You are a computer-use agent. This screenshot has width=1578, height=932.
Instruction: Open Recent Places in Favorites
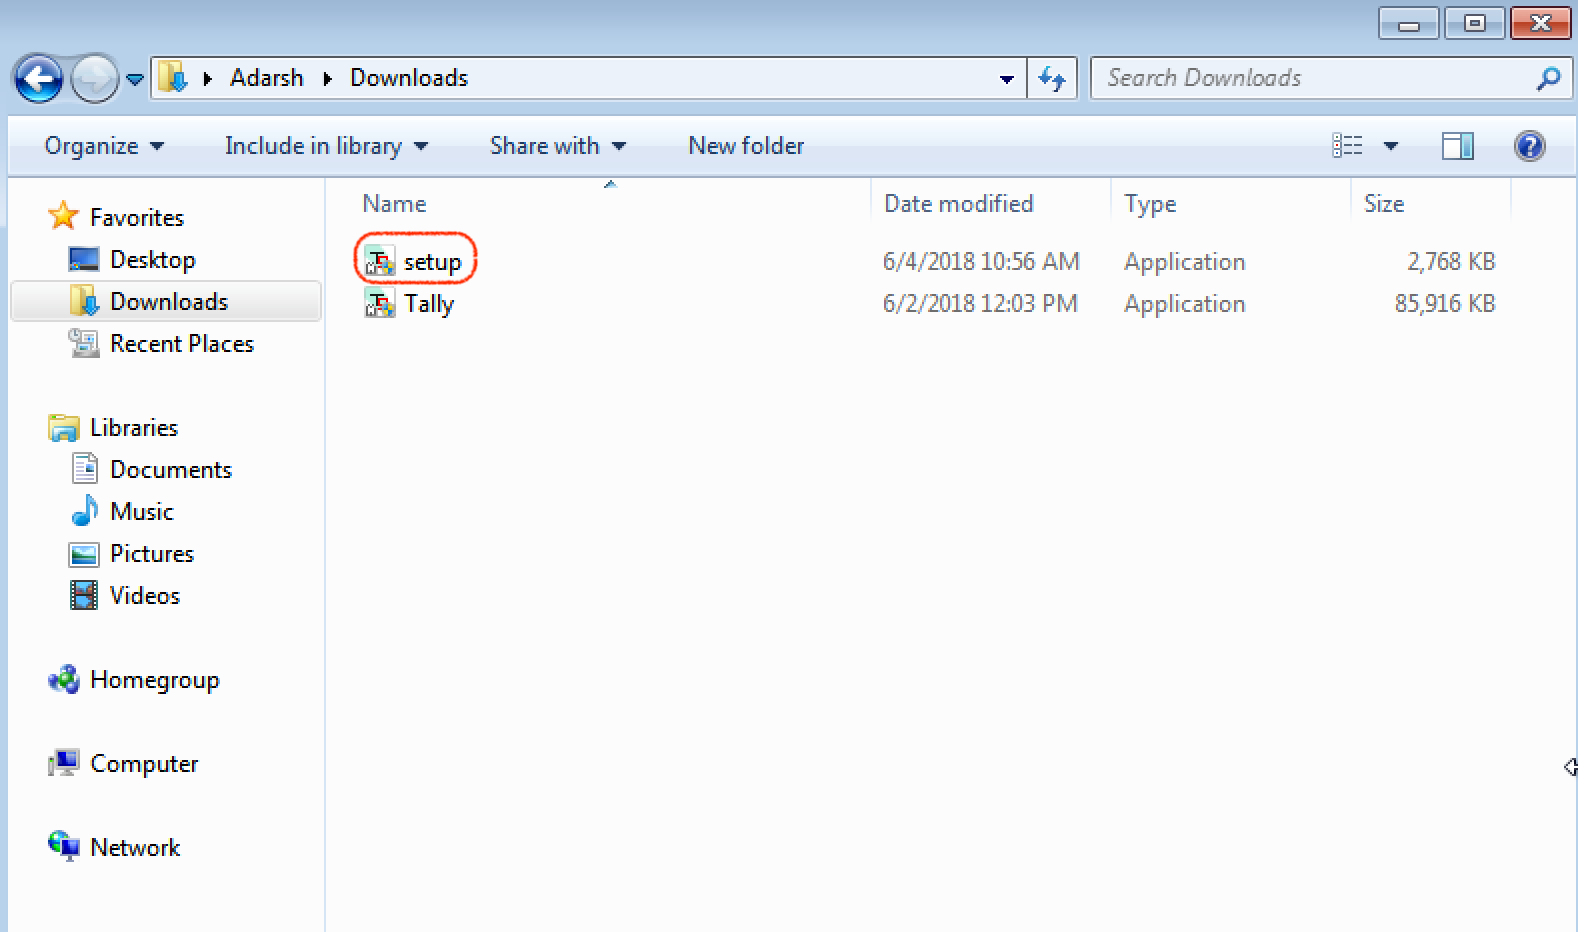coord(182,344)
